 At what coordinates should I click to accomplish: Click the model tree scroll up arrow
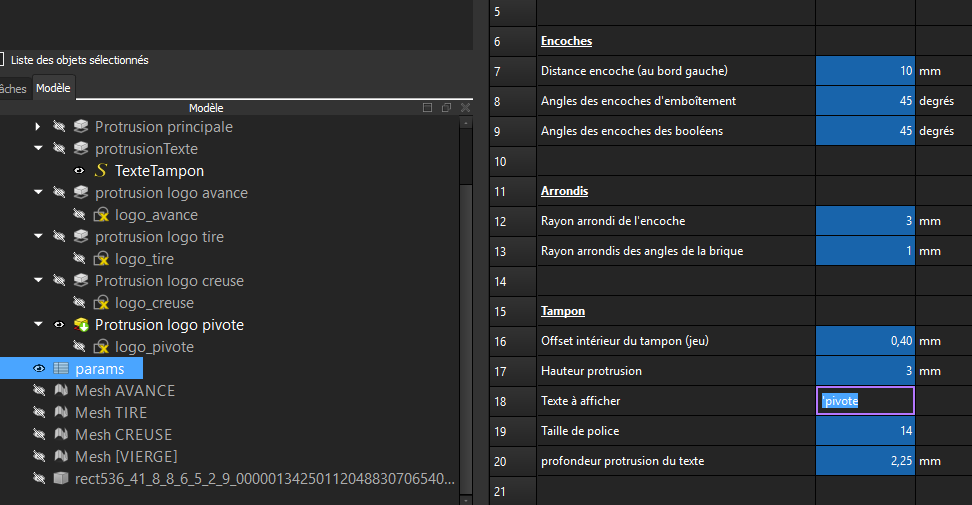(x=466, y=123)
